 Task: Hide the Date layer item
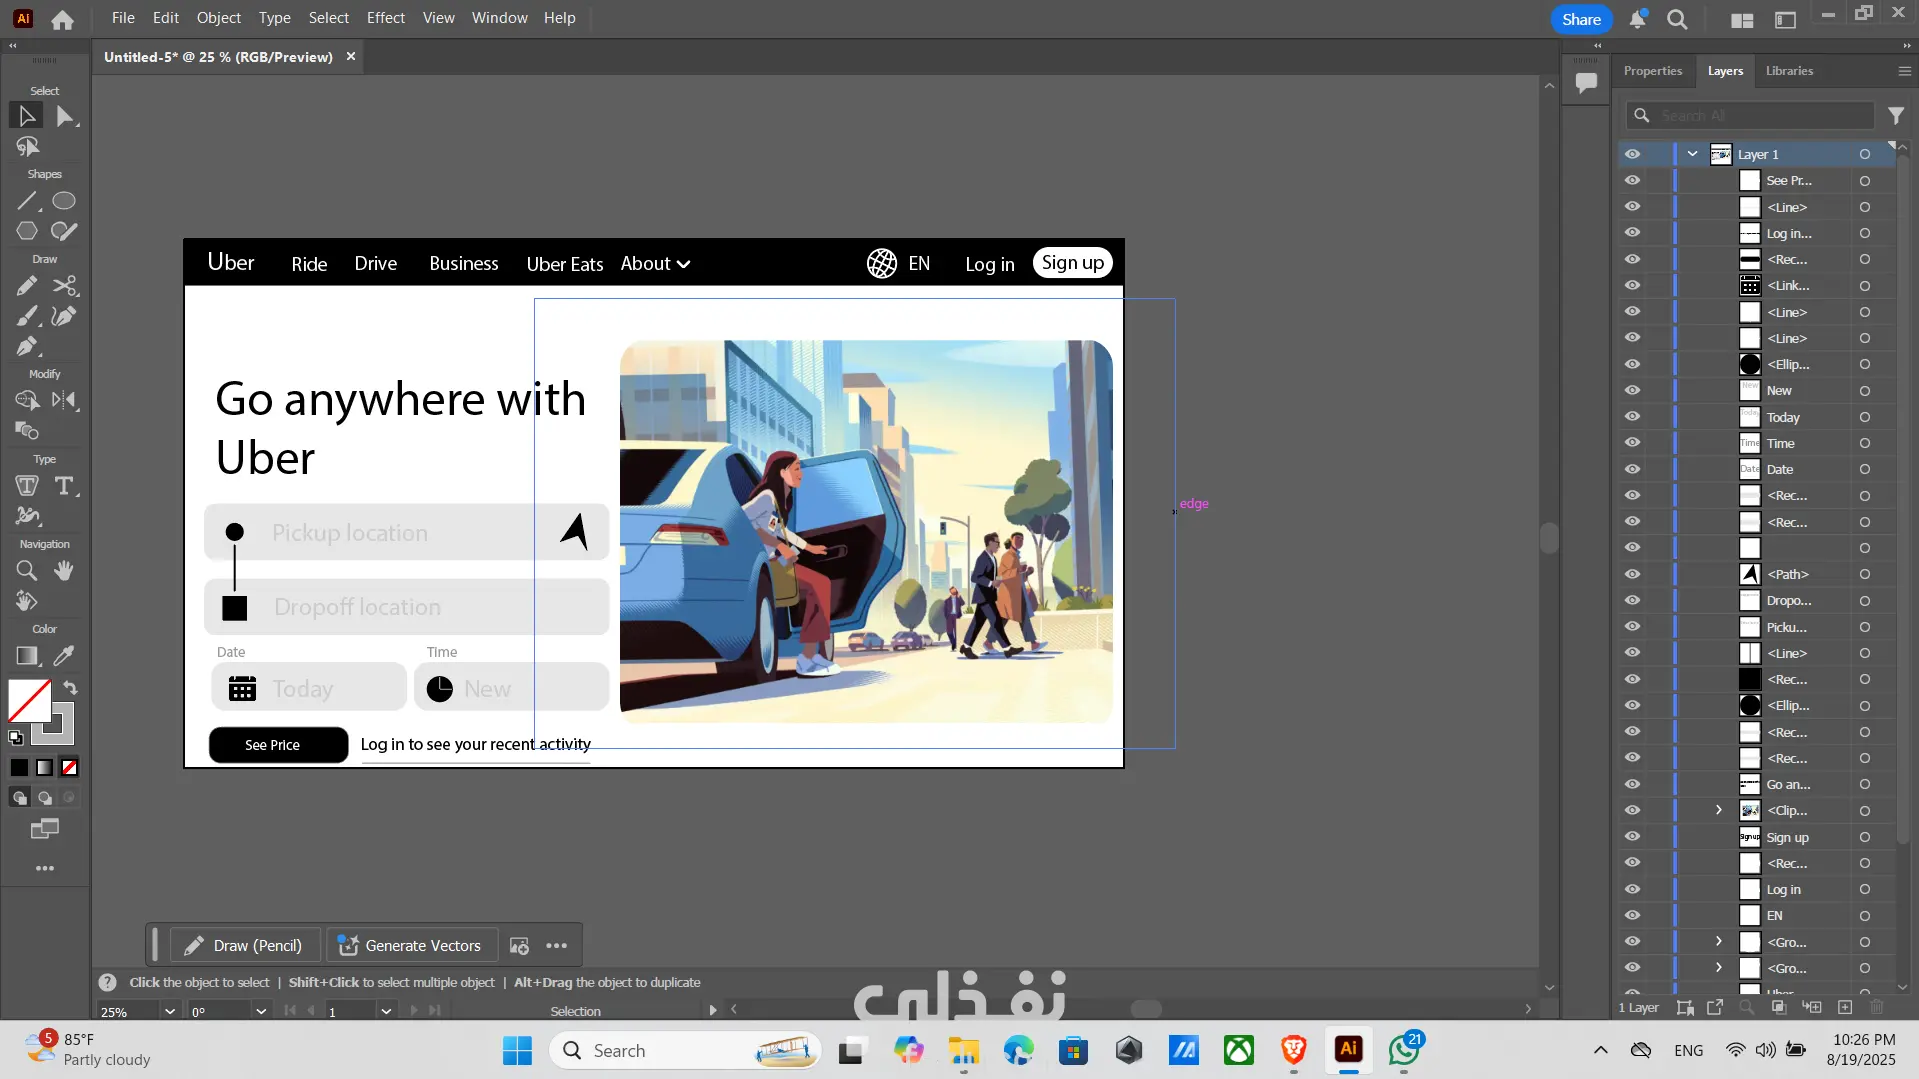pos(1632,469)
